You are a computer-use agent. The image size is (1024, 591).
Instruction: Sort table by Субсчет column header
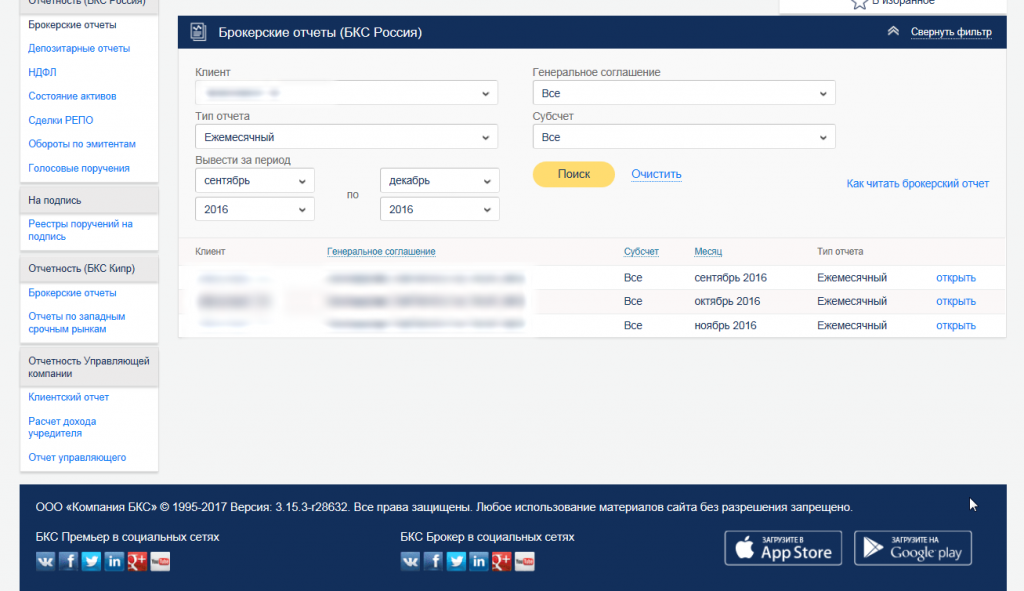click(x=641, y=251)
